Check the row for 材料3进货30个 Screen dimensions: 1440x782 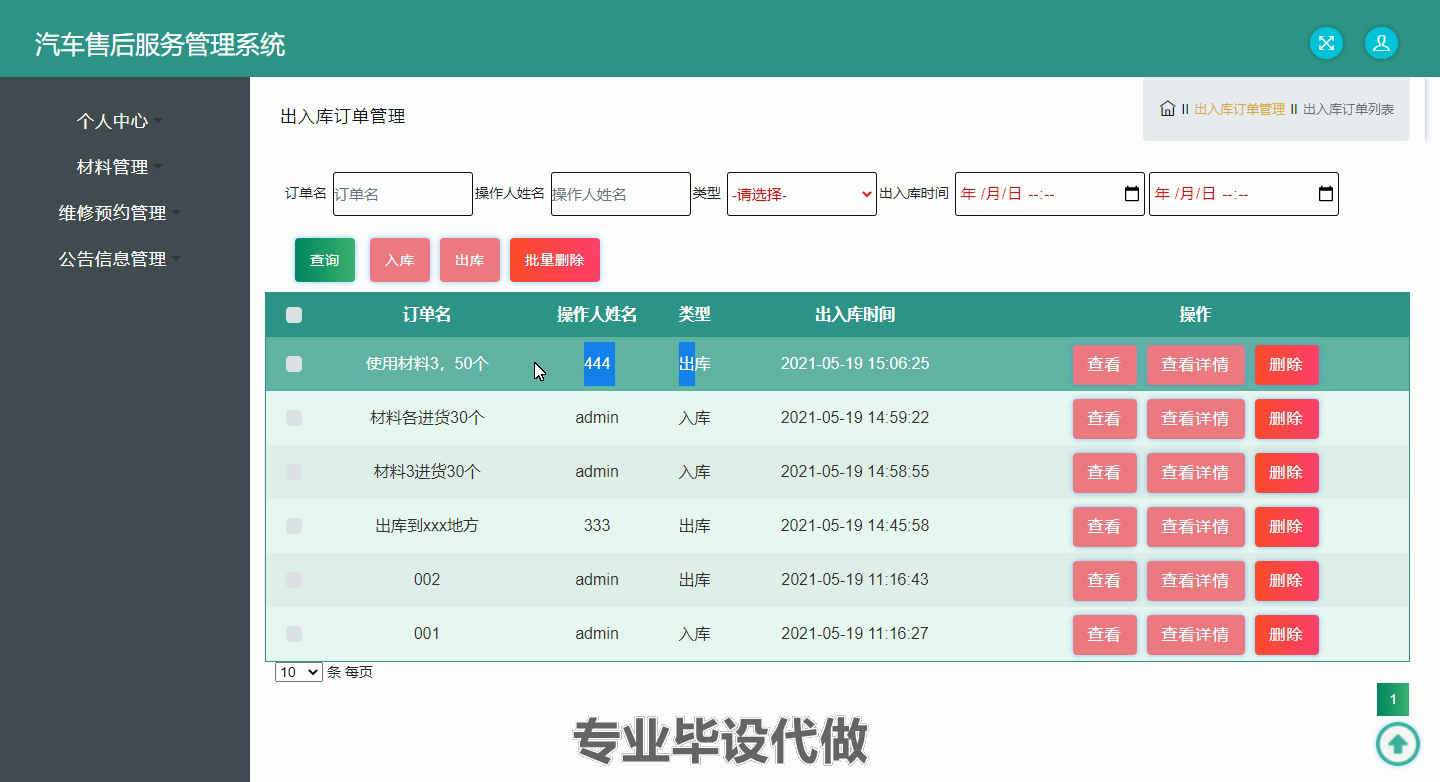[x=294, y=472]
